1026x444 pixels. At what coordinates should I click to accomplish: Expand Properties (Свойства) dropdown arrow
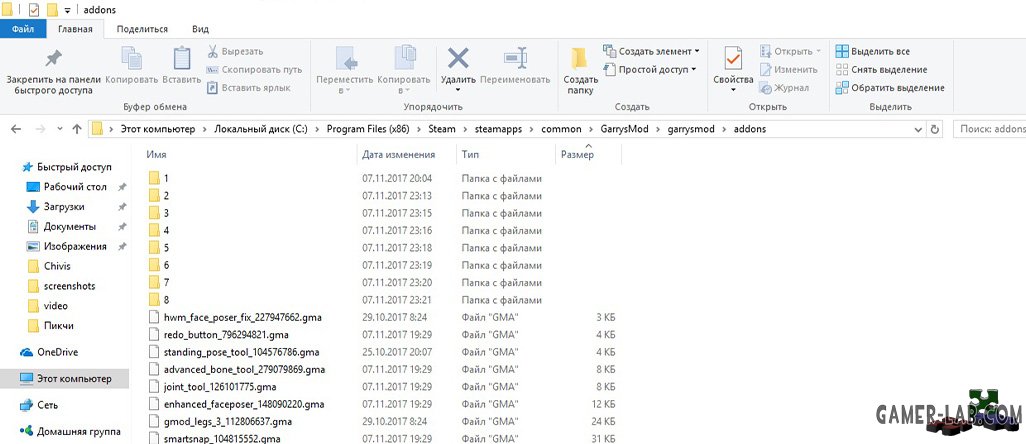click(733, 90)
